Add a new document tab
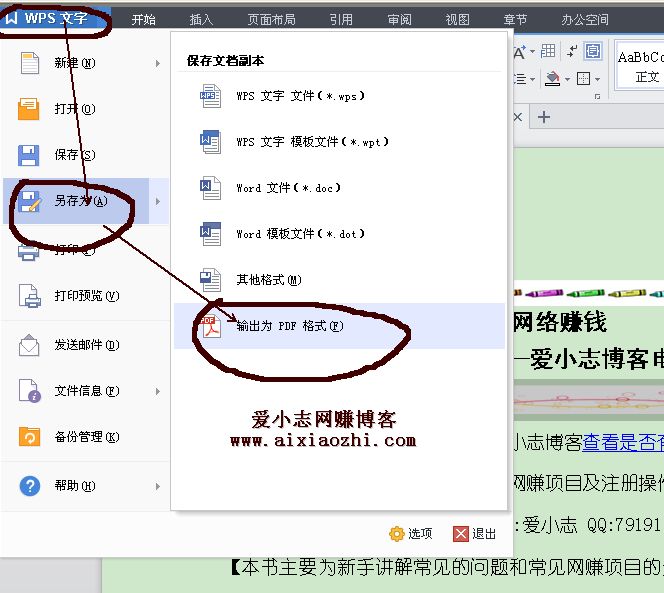 coord(544,117)
